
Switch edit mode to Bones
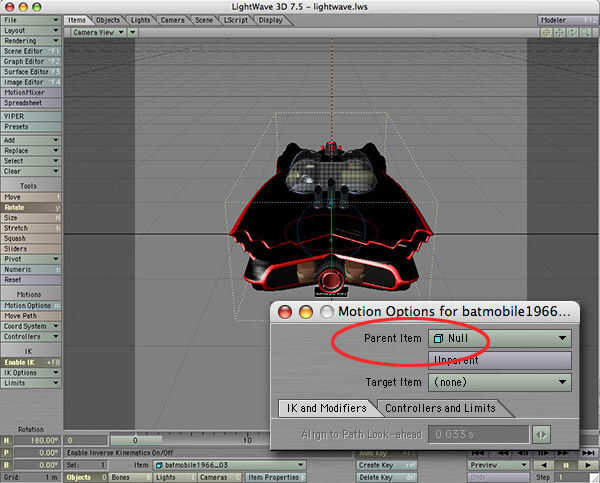pyautogui.click(x=131, y=477)
